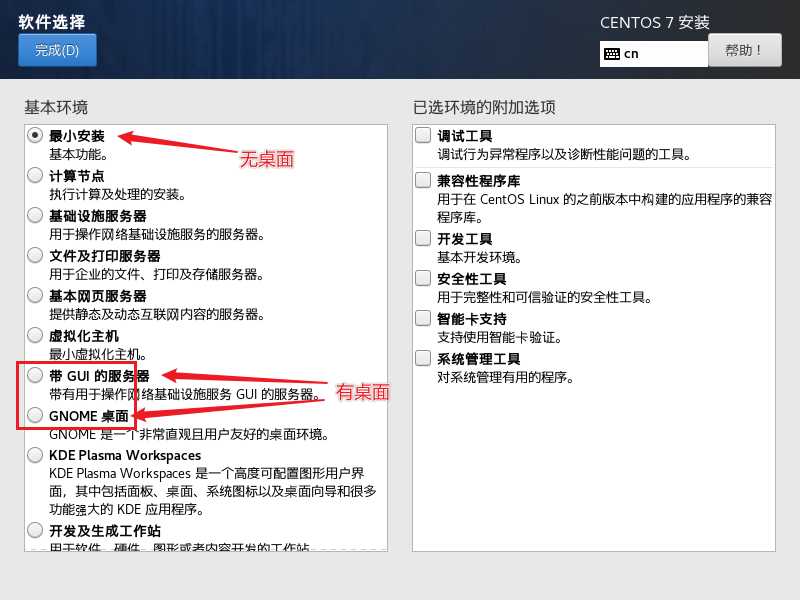
Task: Click the cn keyboard layout field
Action: pyautogui.click(x=654, y=54)
